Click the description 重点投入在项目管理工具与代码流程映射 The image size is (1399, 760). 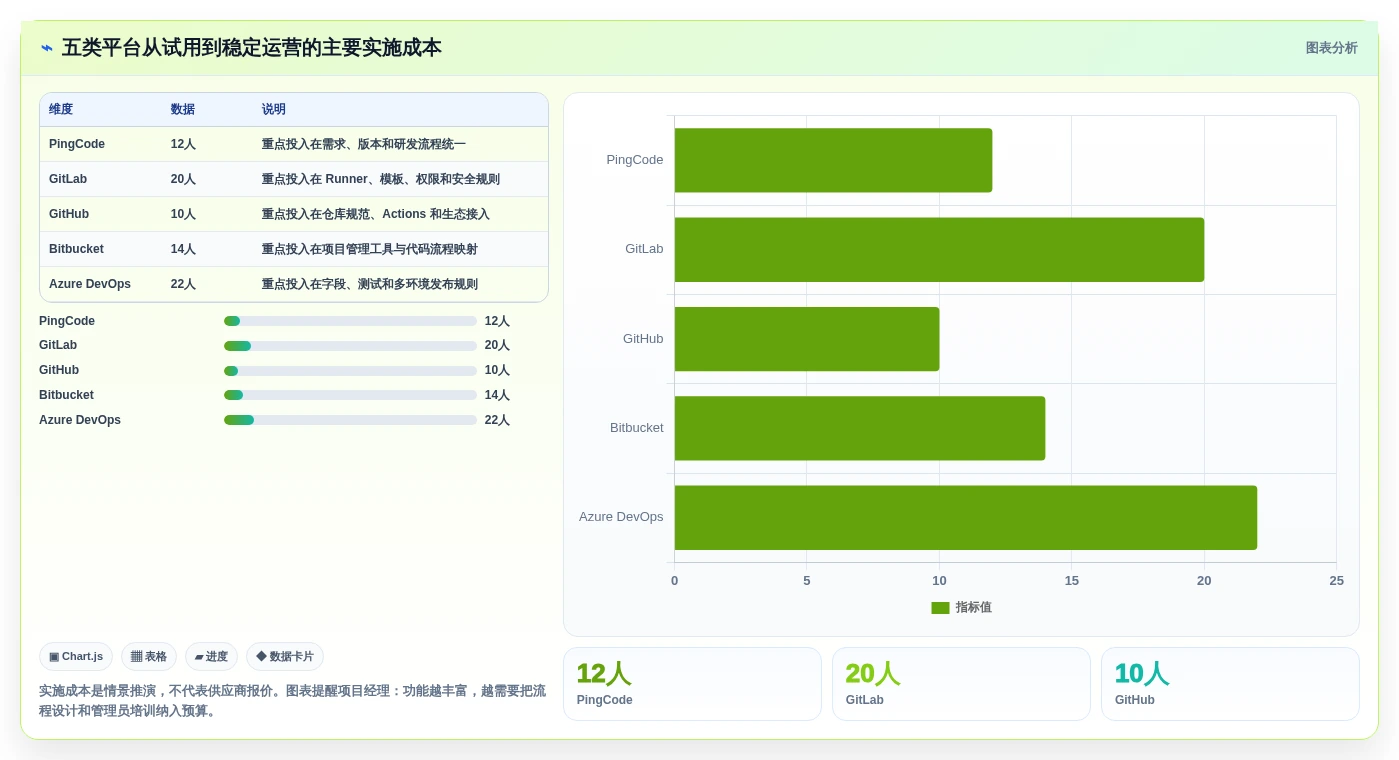click(x=370, y=249)
